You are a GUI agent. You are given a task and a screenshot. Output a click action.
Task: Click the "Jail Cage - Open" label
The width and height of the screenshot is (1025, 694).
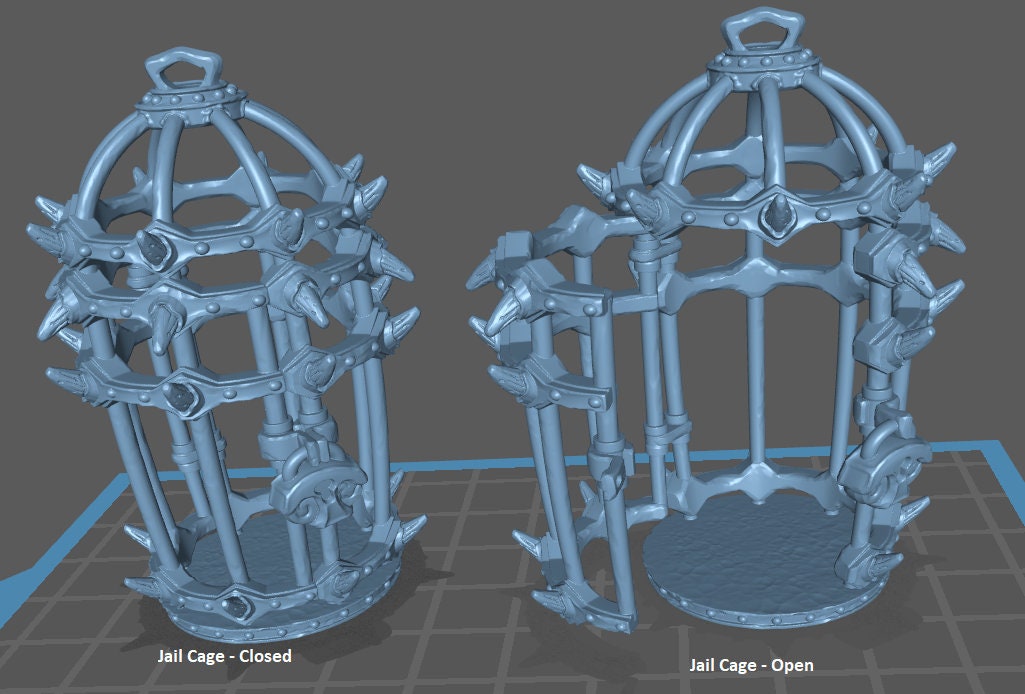click(751, 665)
